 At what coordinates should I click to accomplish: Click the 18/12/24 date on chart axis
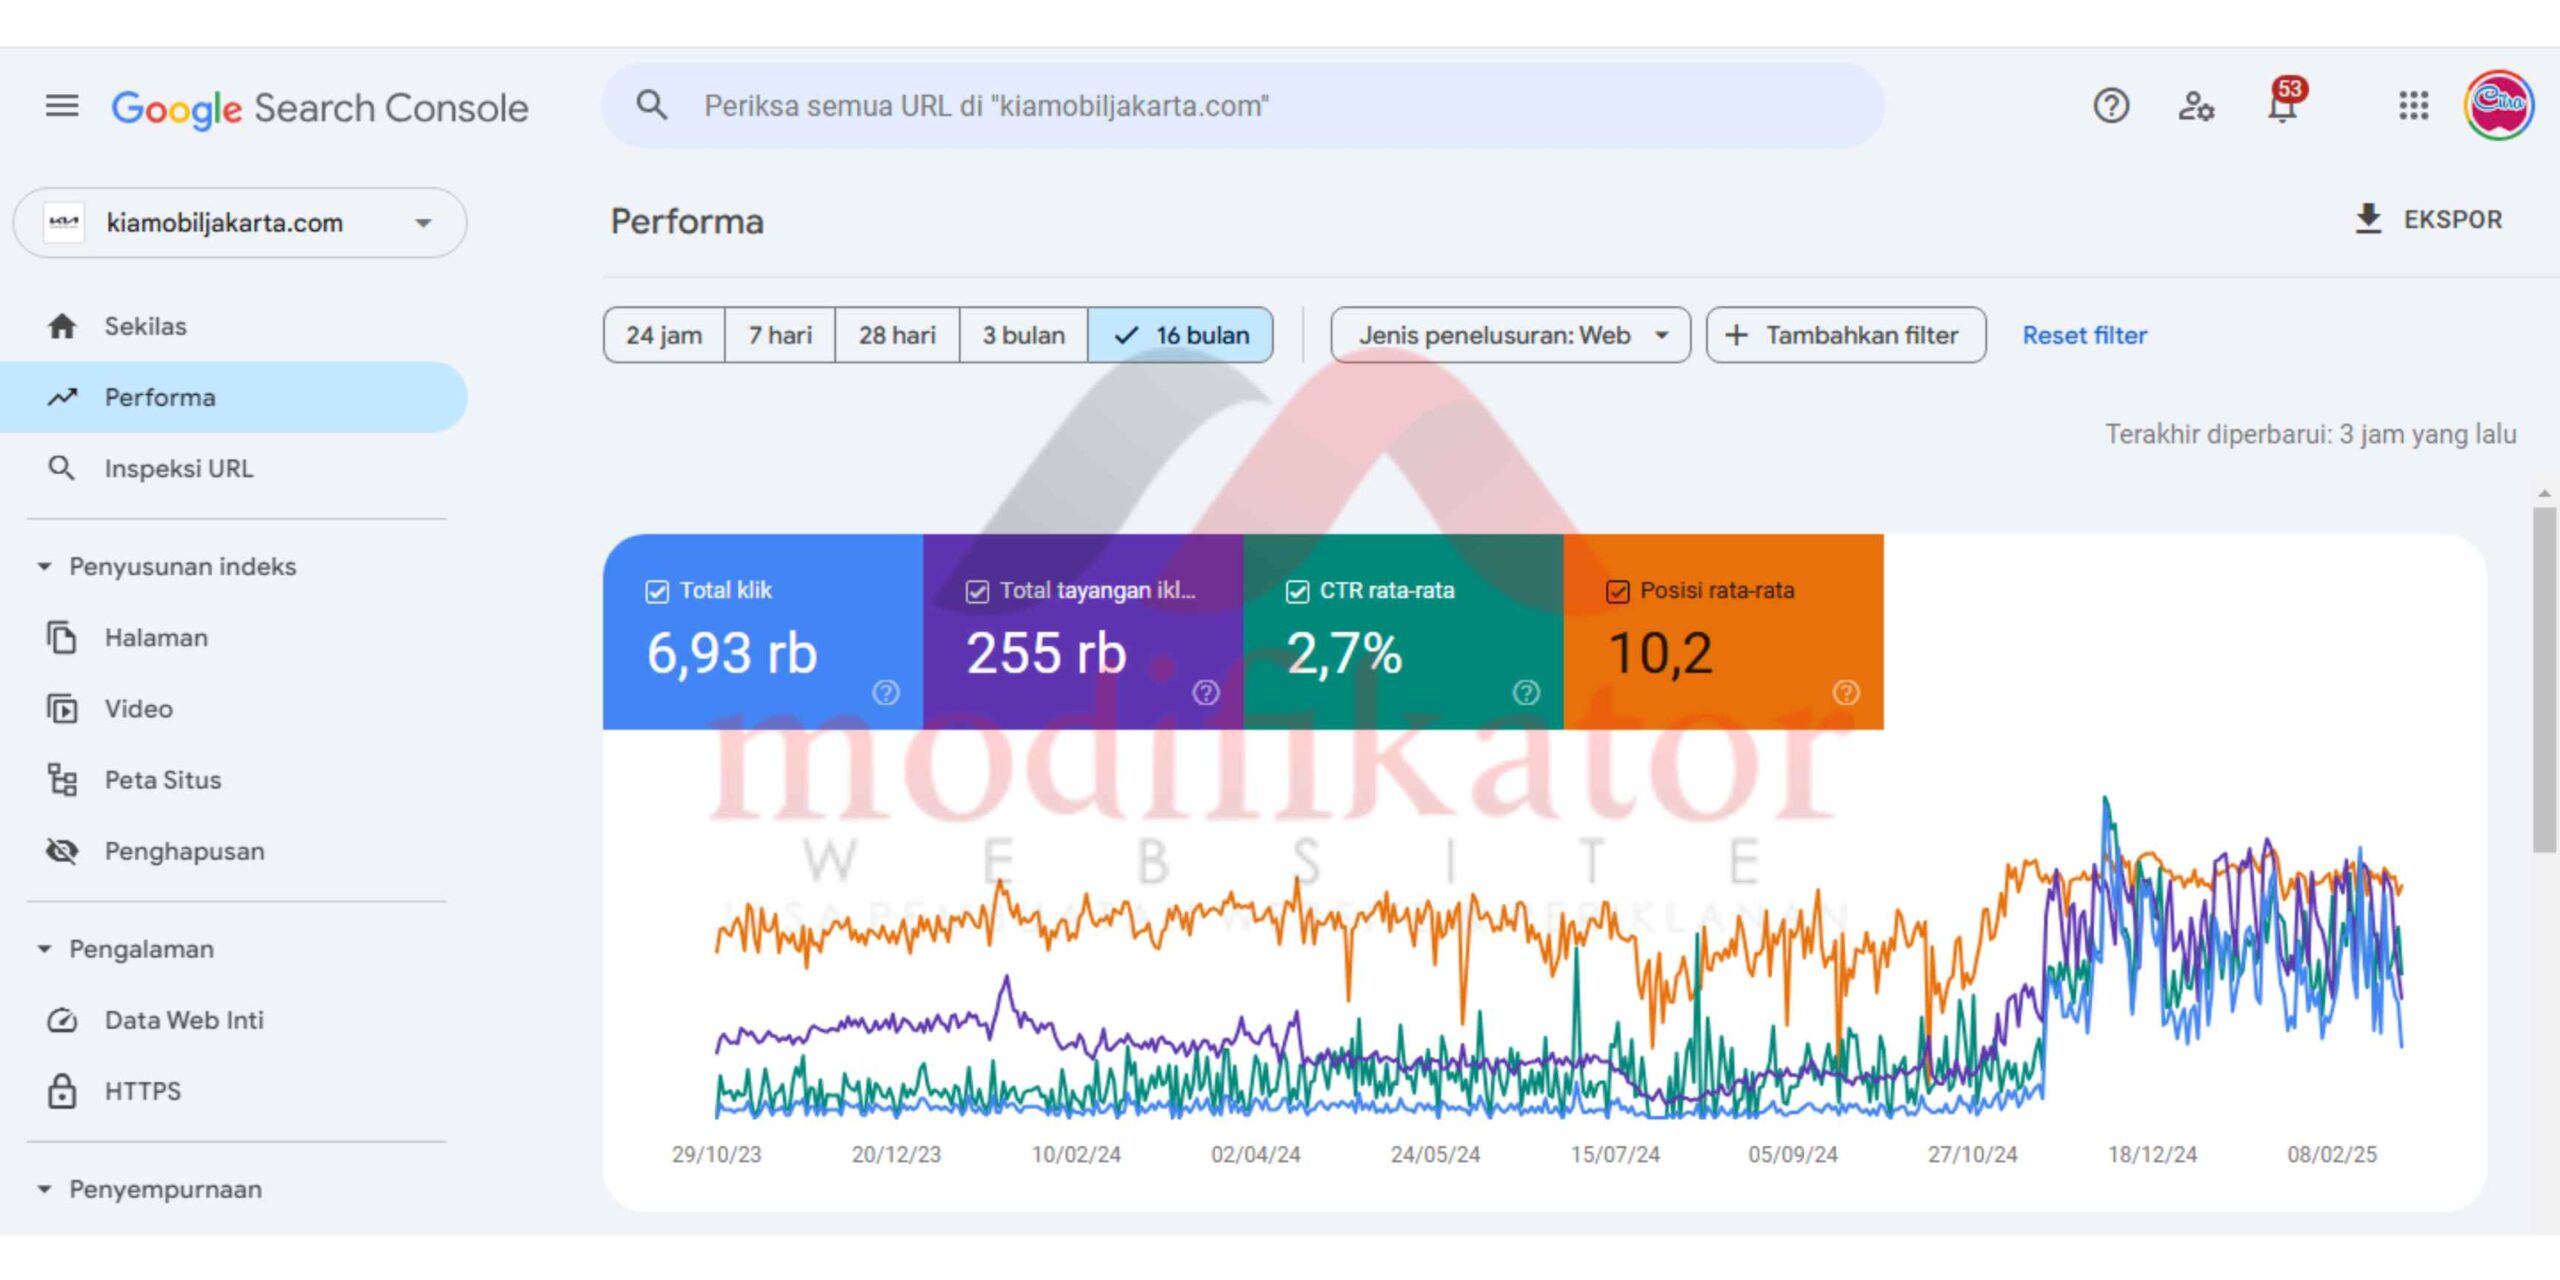[2152, 1154]
